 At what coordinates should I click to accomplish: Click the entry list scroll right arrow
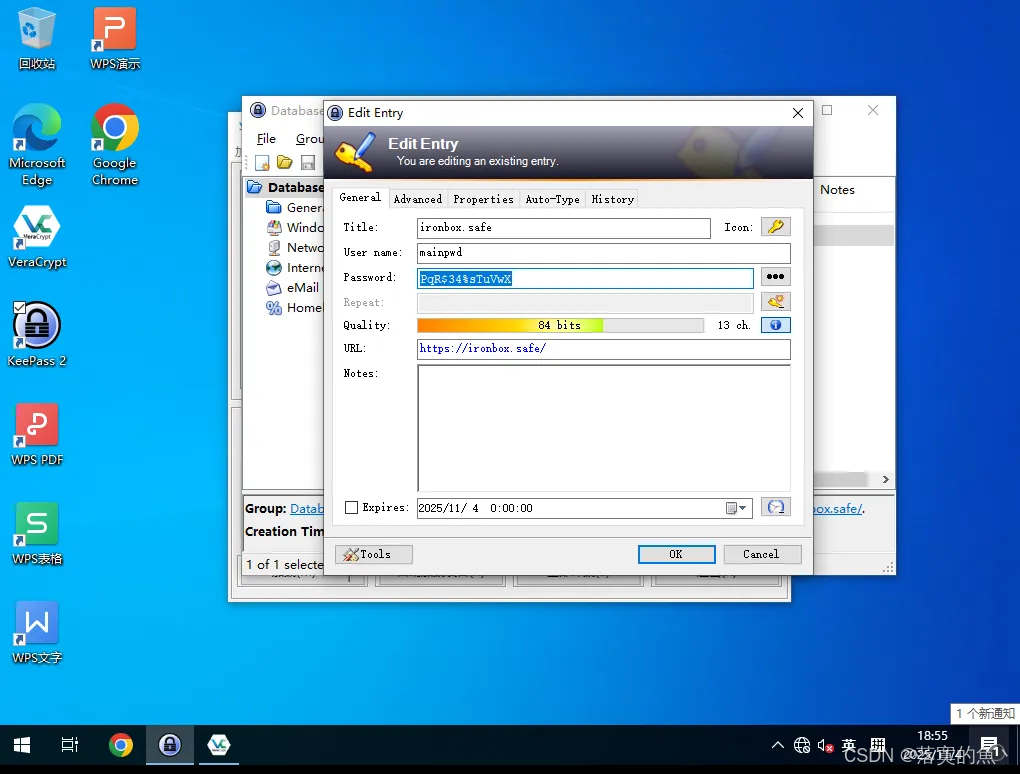point(885,479)
